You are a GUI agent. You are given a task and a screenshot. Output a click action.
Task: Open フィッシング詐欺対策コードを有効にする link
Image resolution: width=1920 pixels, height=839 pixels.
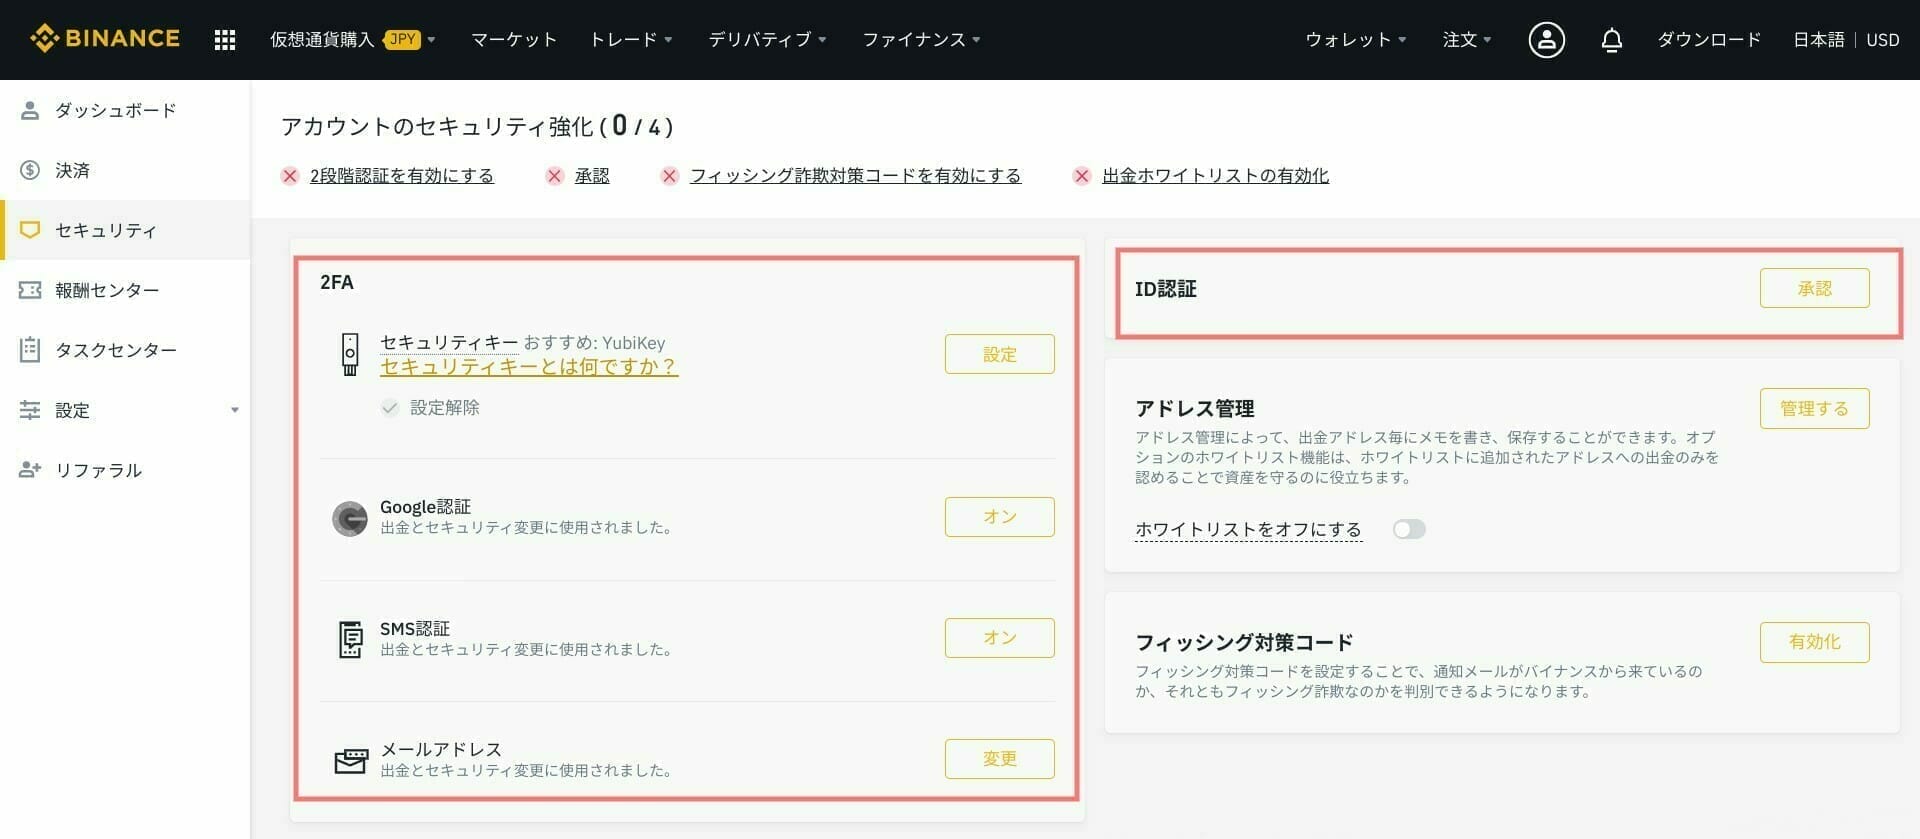[x=855, y=176]
